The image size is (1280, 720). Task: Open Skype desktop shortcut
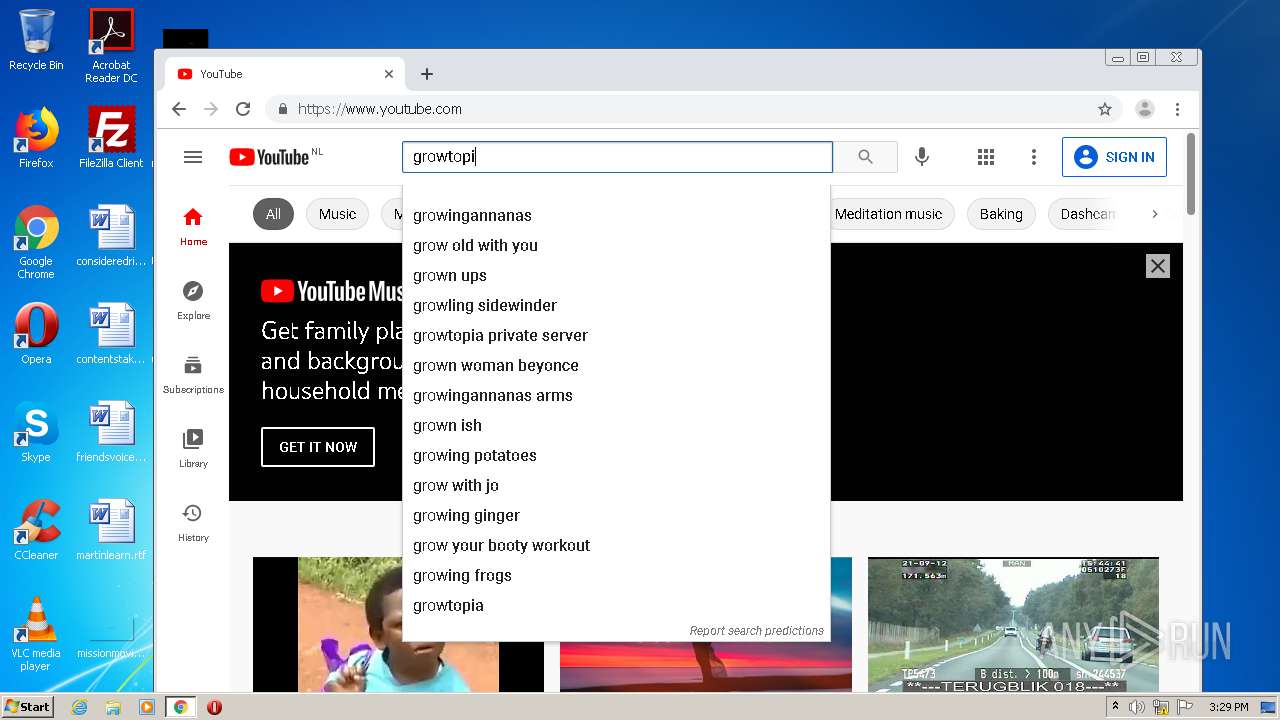tap(36, 432)
